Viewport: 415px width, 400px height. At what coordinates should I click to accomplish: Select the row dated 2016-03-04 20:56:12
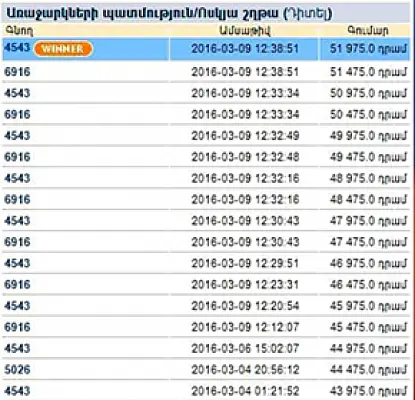click(x=206, y=370)
